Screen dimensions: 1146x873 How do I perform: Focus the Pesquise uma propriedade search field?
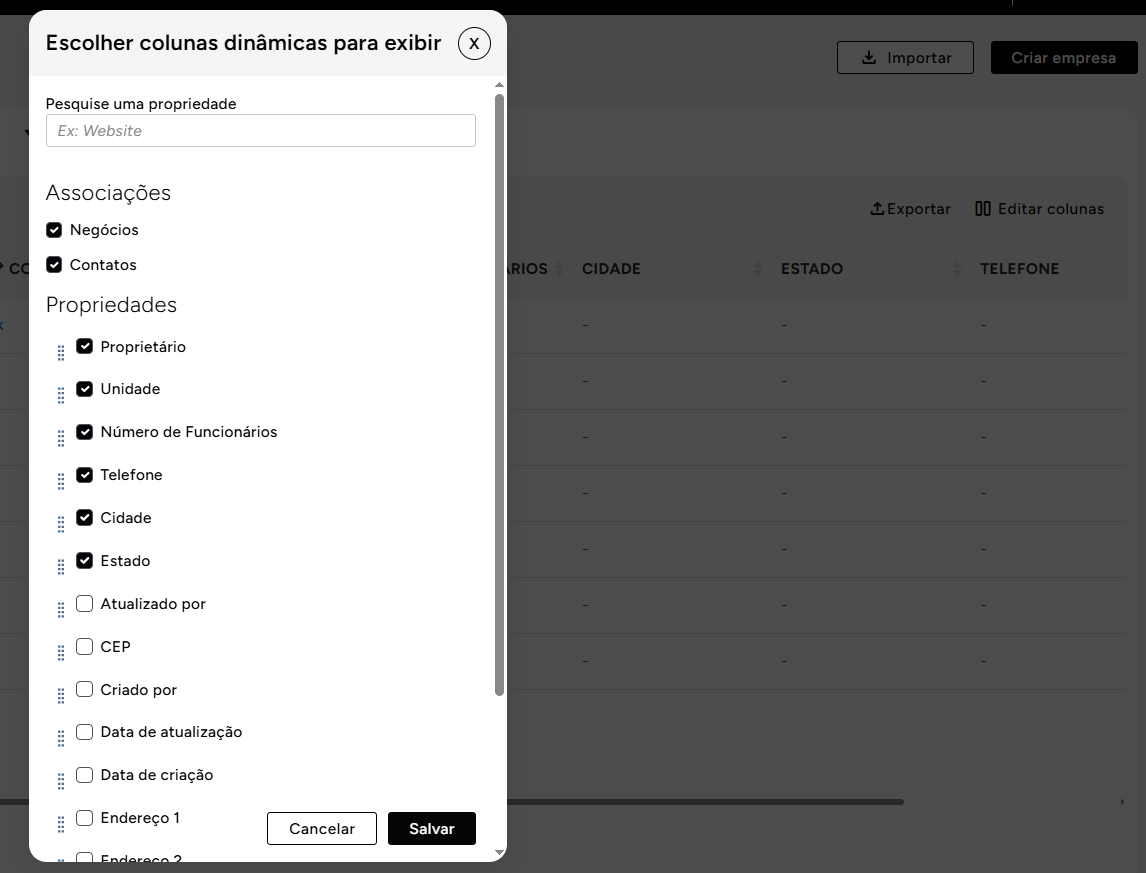pyautogui.click(x=260, y=131)
